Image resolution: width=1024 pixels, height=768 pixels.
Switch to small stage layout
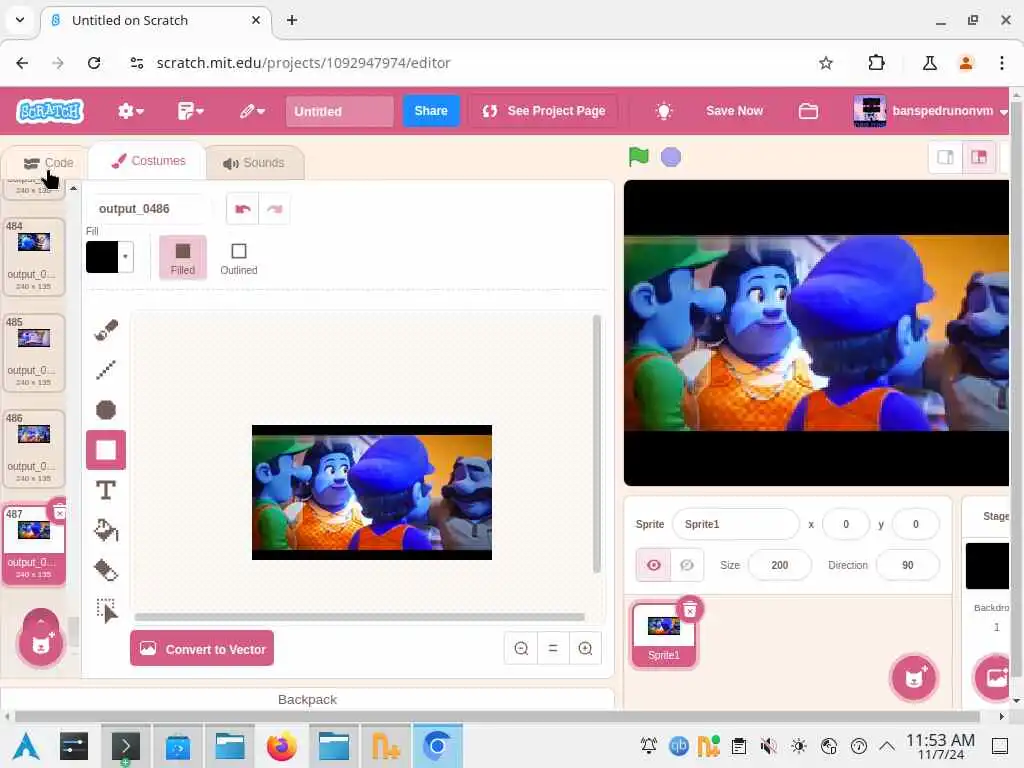click(945, 157)
